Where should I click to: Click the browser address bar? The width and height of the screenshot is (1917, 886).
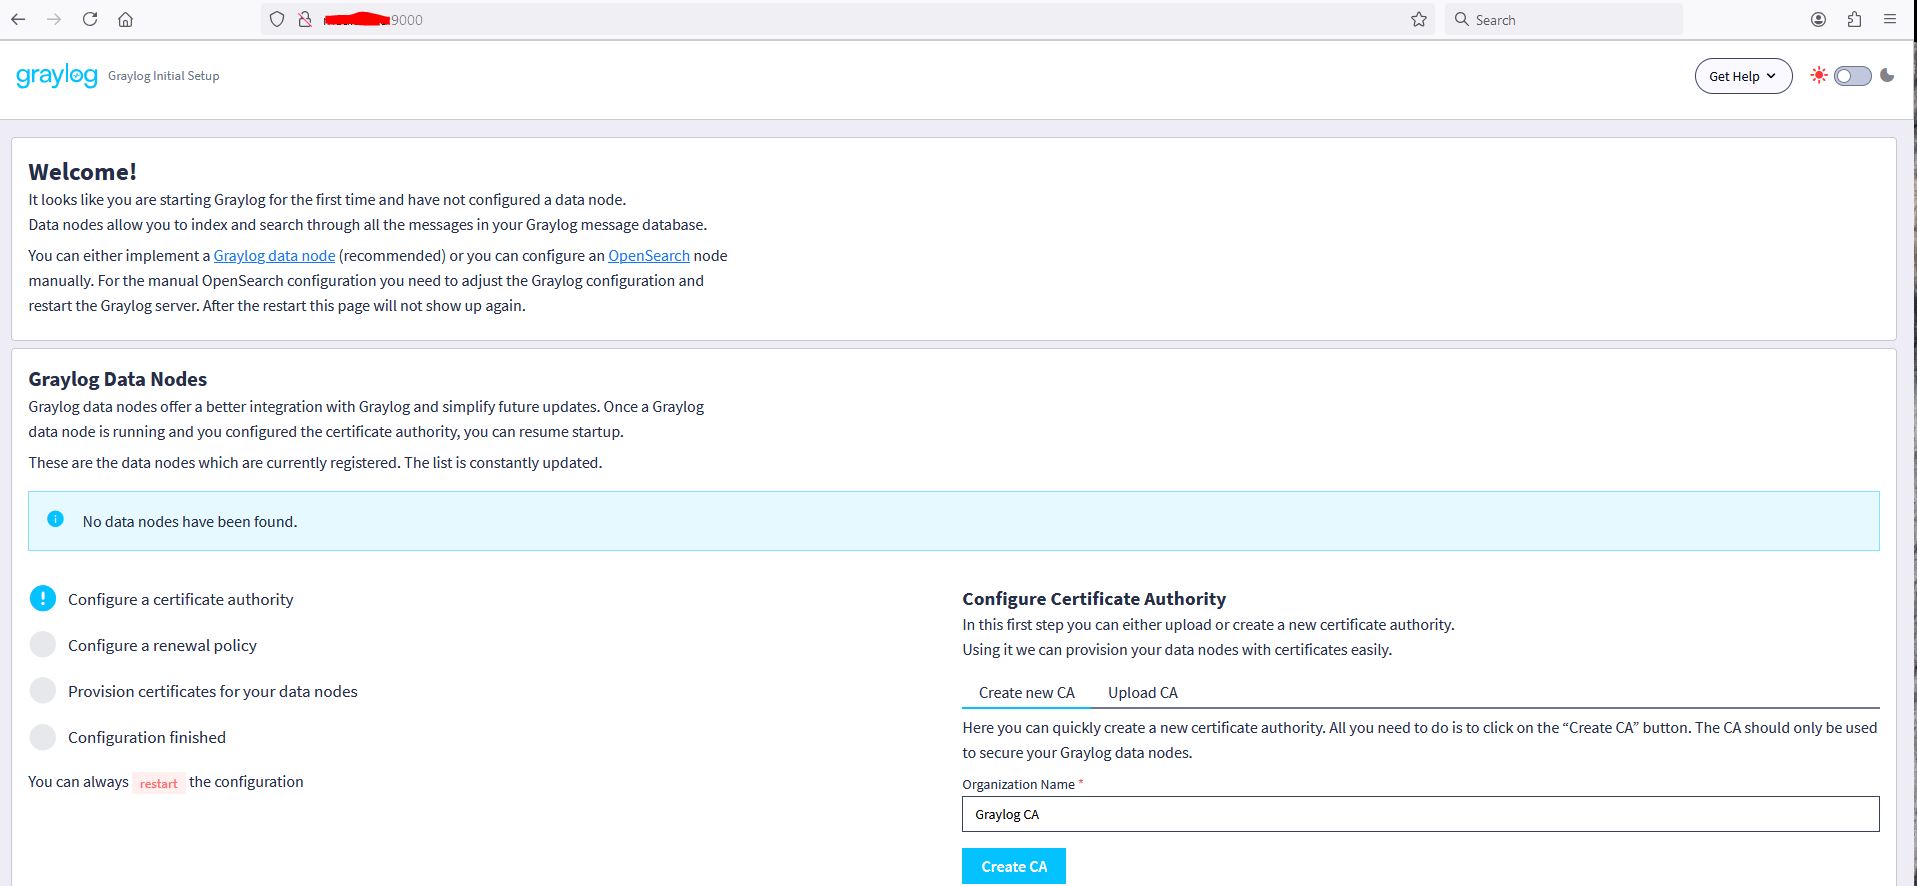(x=848, y=19)
